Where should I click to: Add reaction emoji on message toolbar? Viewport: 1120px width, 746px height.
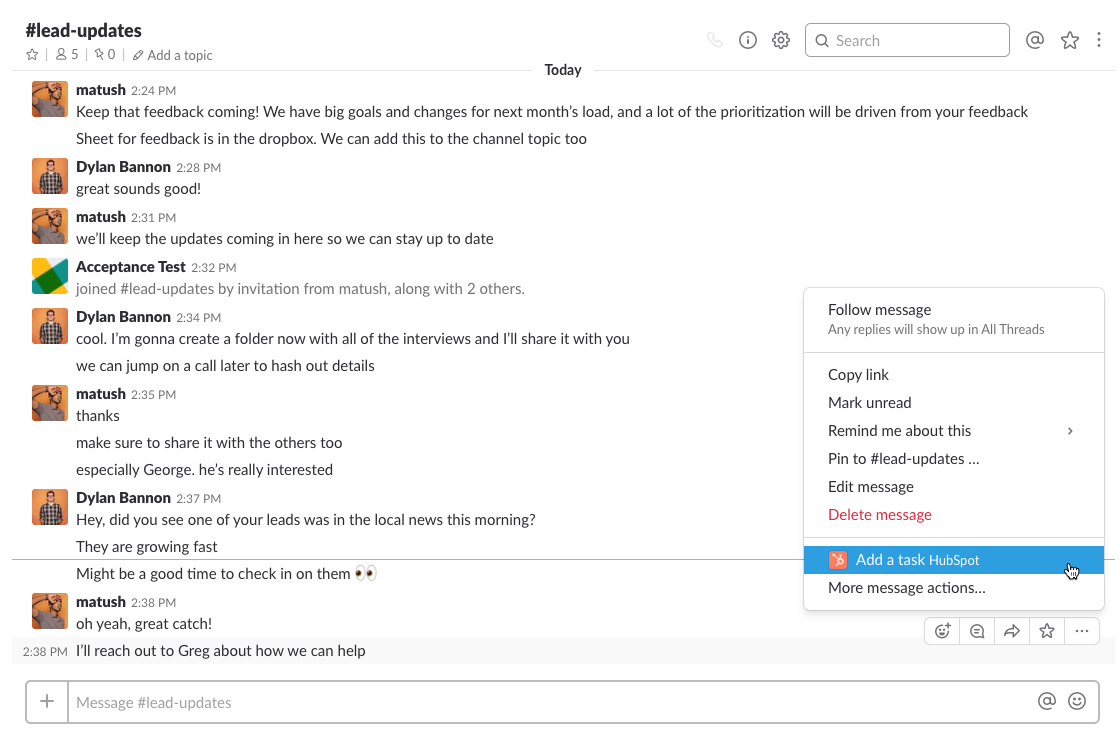coord(943,631)
